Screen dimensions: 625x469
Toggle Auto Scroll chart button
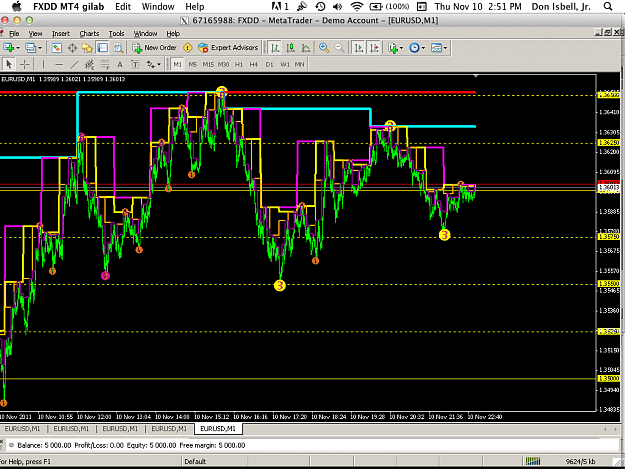pyautogui.click(x=359, y=48)
